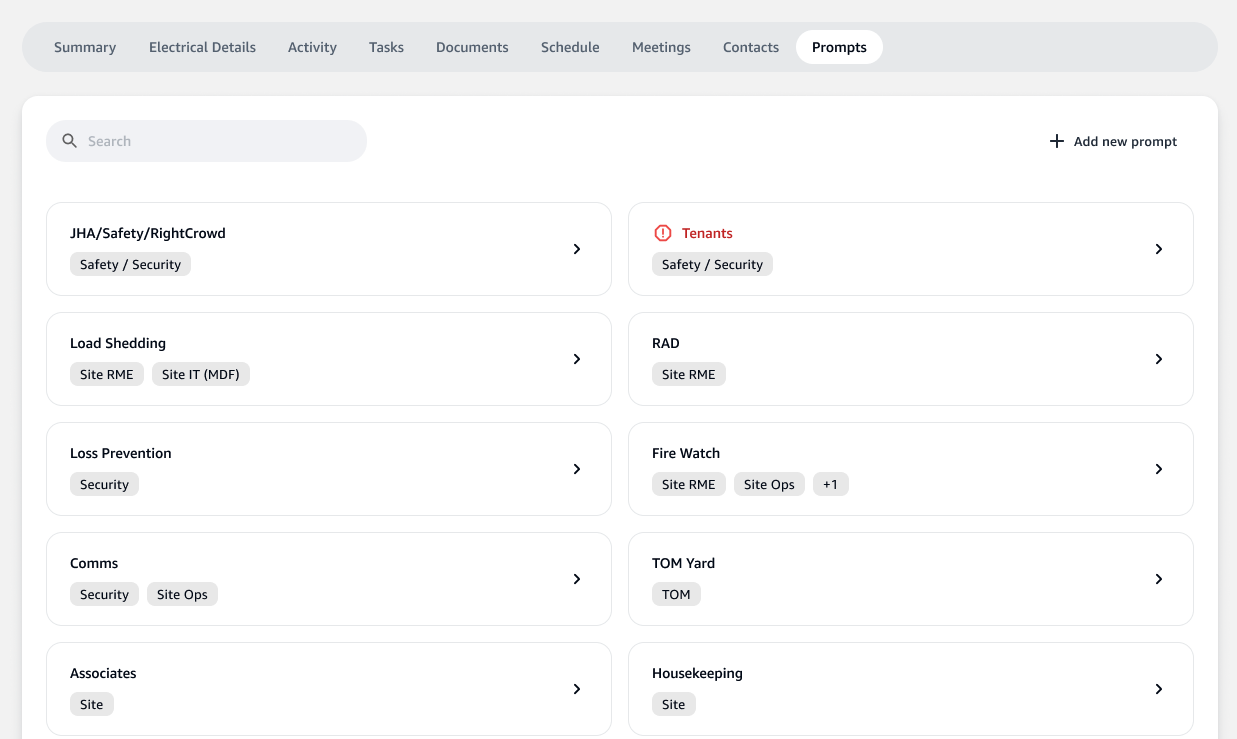Expand the TOM Yard prompt chevron
The image size is (1237, 739).
(1159, 579)
